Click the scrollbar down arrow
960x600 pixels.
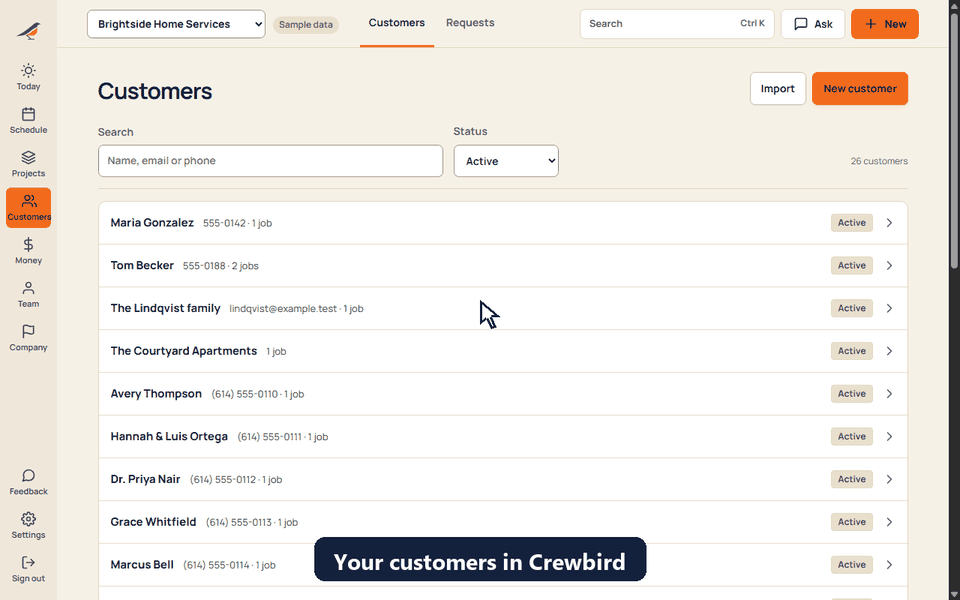[954, 594]
